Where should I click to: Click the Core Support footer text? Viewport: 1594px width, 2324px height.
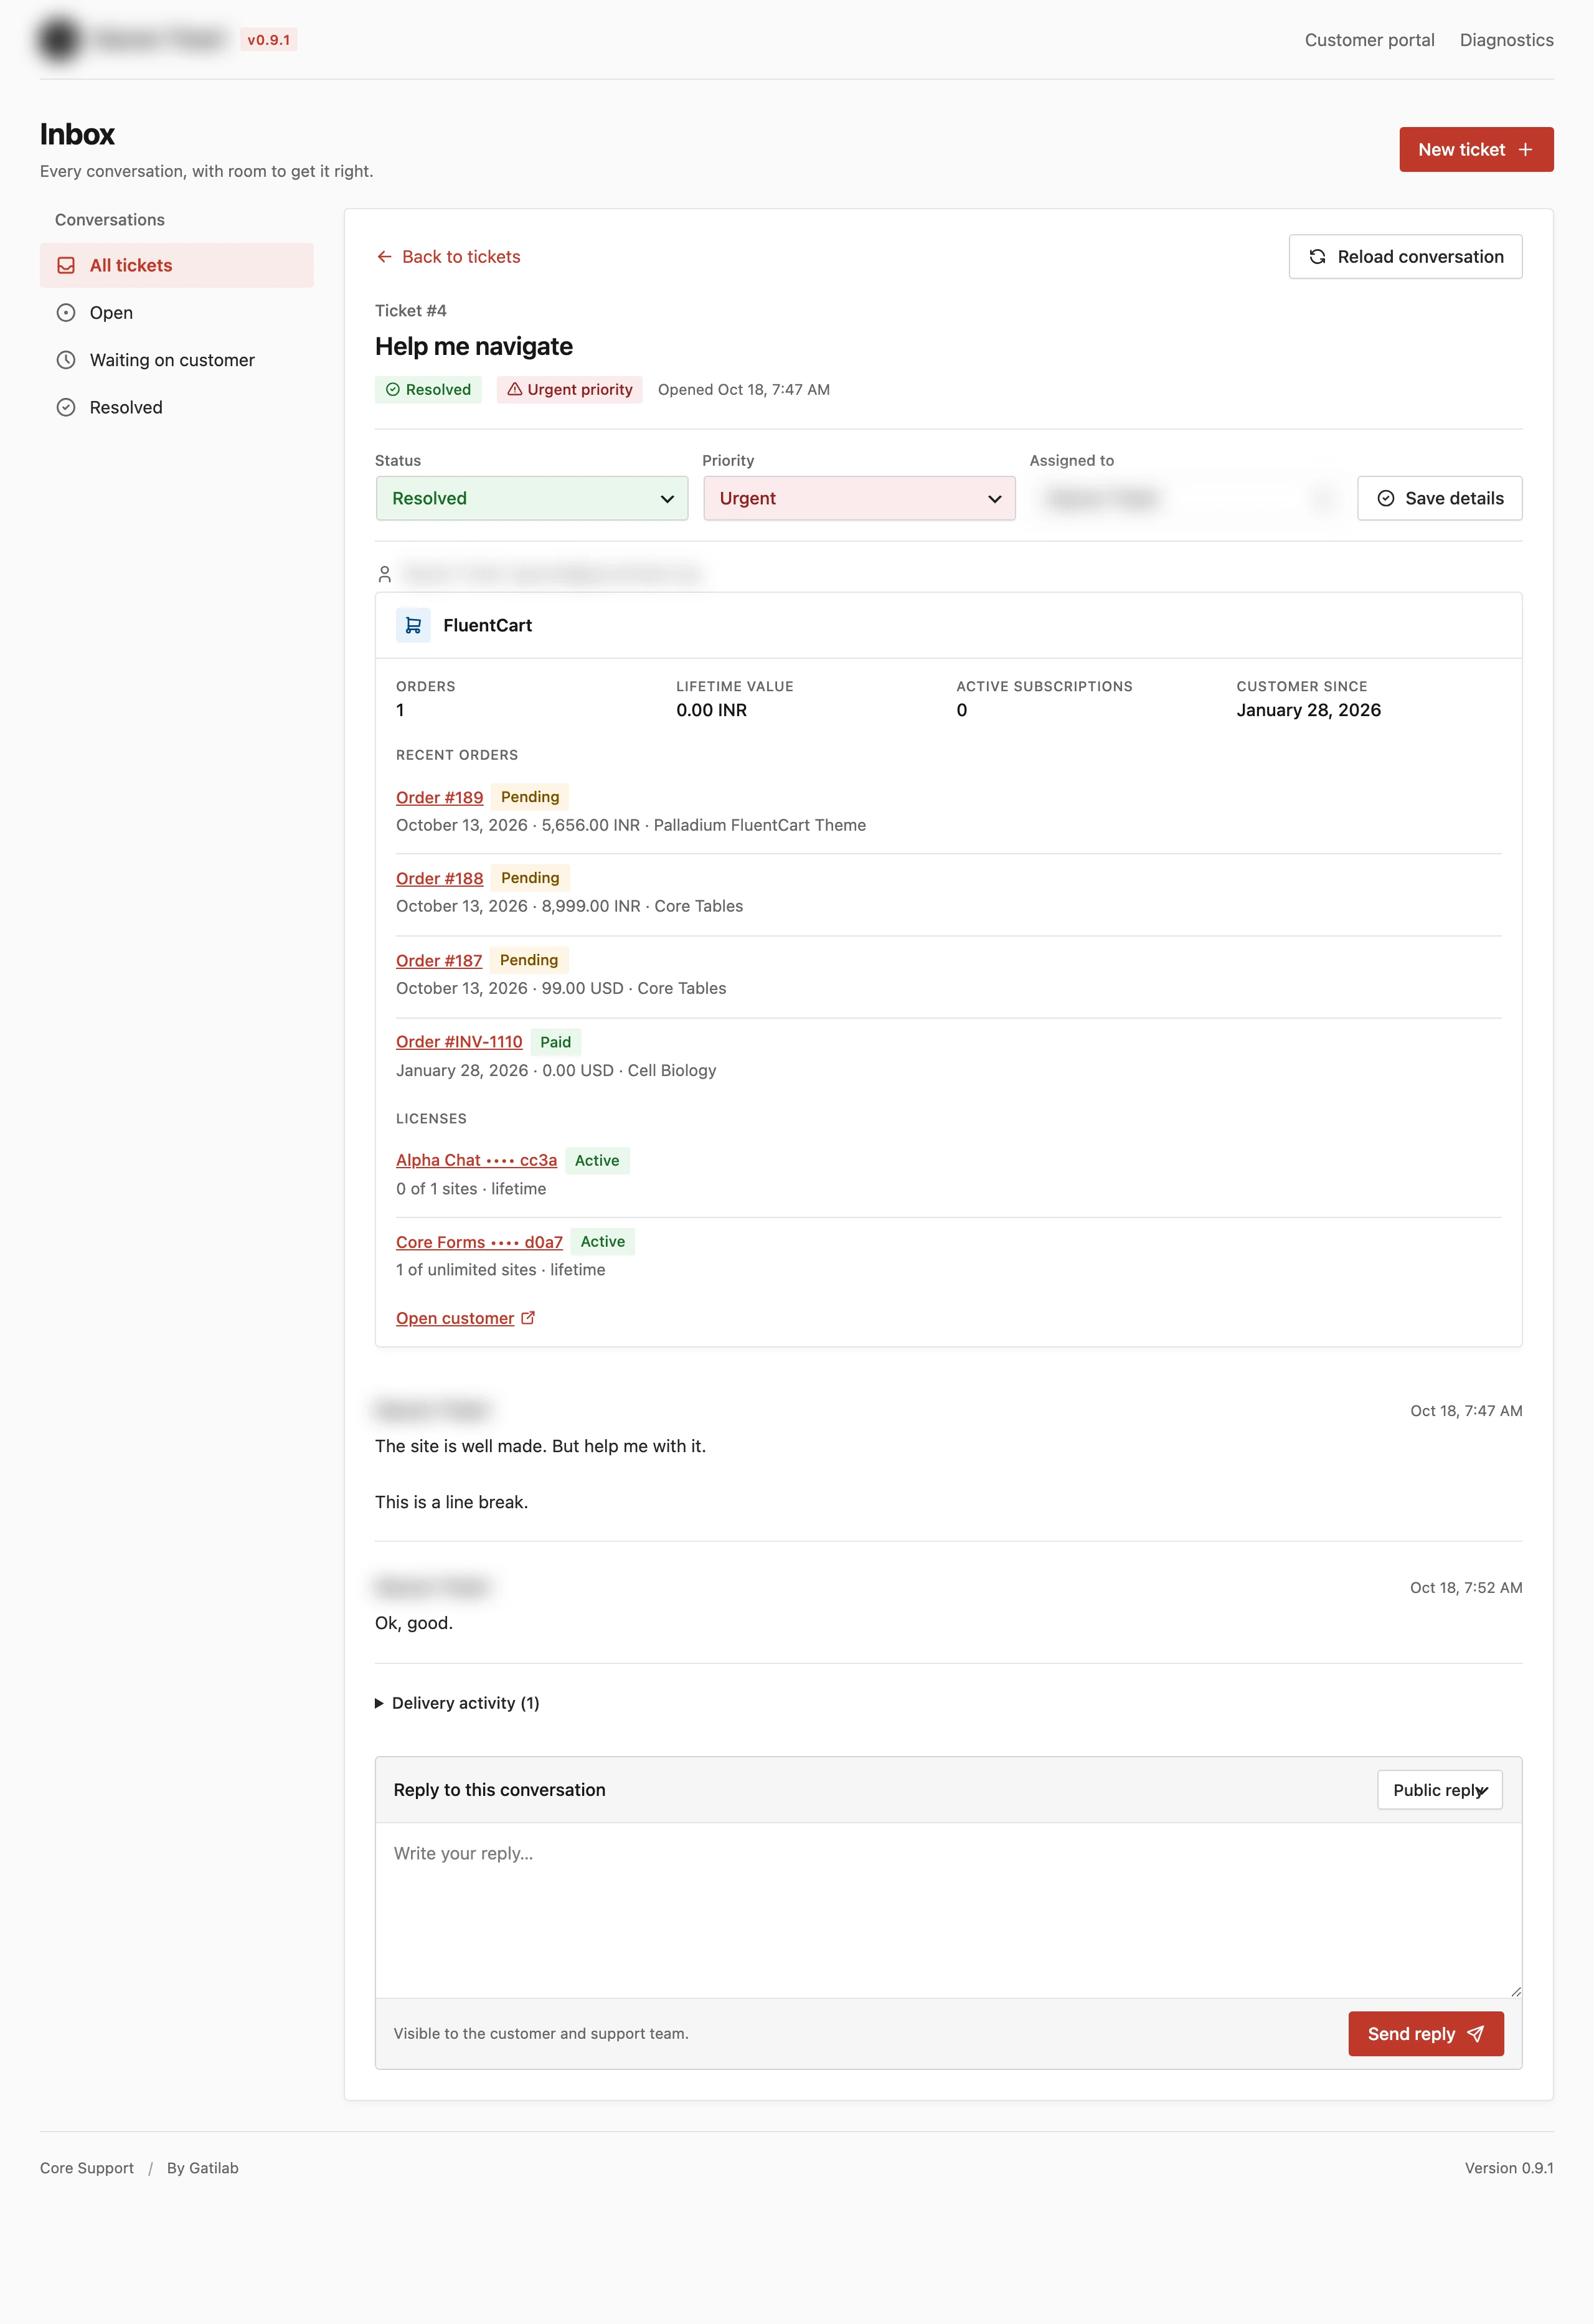coord(87,2168)
